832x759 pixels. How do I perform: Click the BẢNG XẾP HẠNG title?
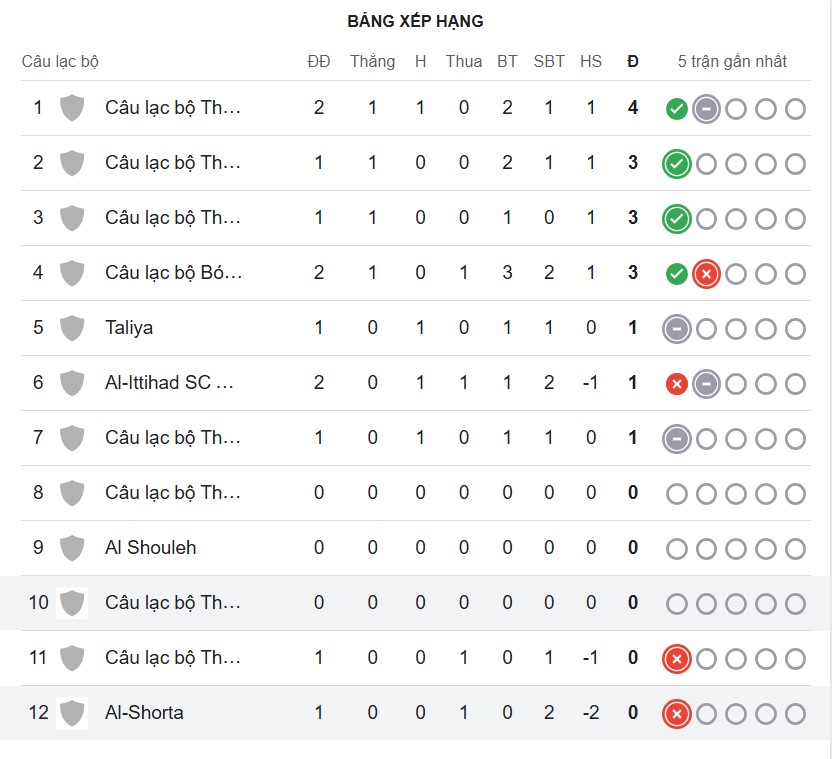pyautogui.click(x=415, y=21)
